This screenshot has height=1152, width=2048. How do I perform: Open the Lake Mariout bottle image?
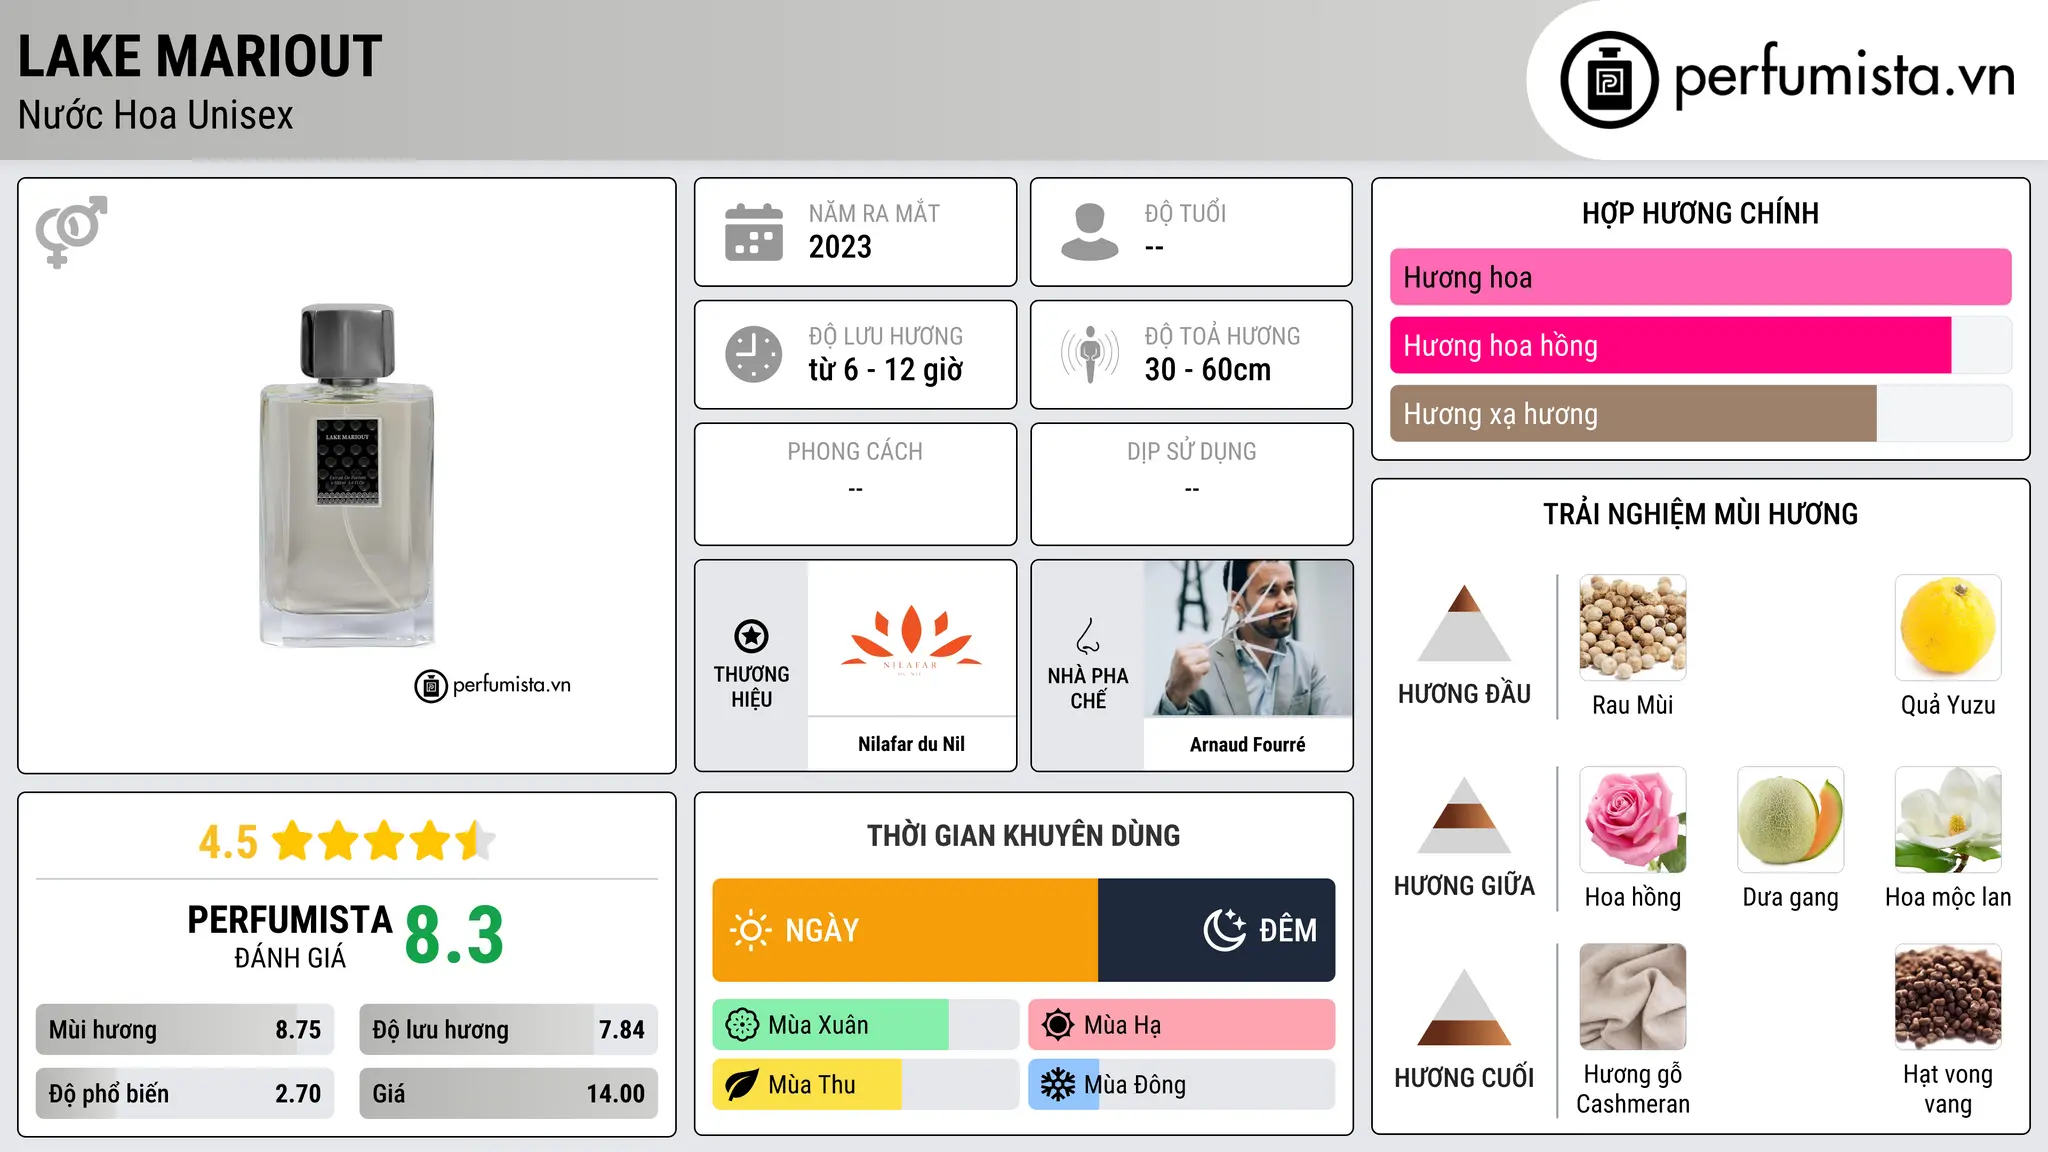click(x=347, y=475)
